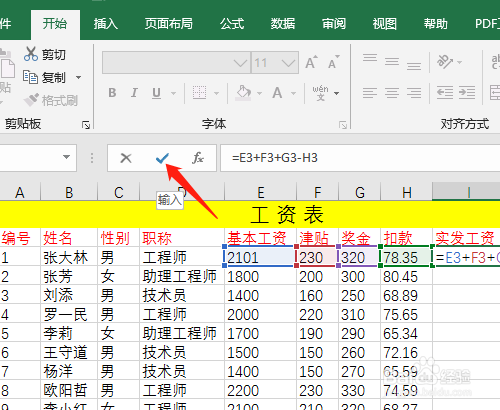The image size is (500, 410).
Task: Open the Borders dropdown arrow
Action: [x=216, y=93]
